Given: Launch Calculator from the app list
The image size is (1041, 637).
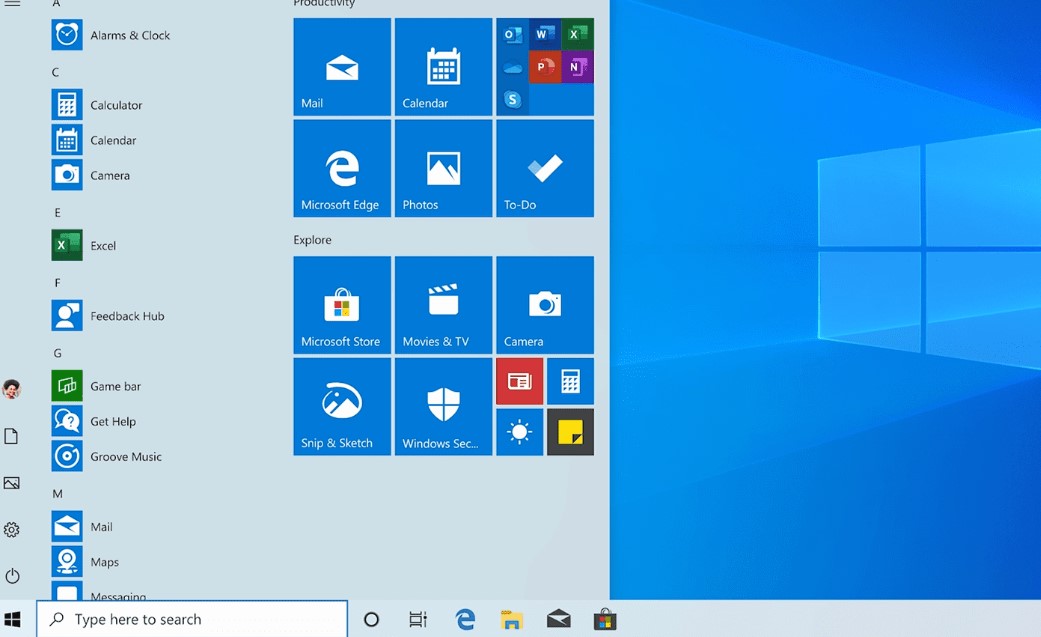Looking at the screenshot, I should coord(97,105).
